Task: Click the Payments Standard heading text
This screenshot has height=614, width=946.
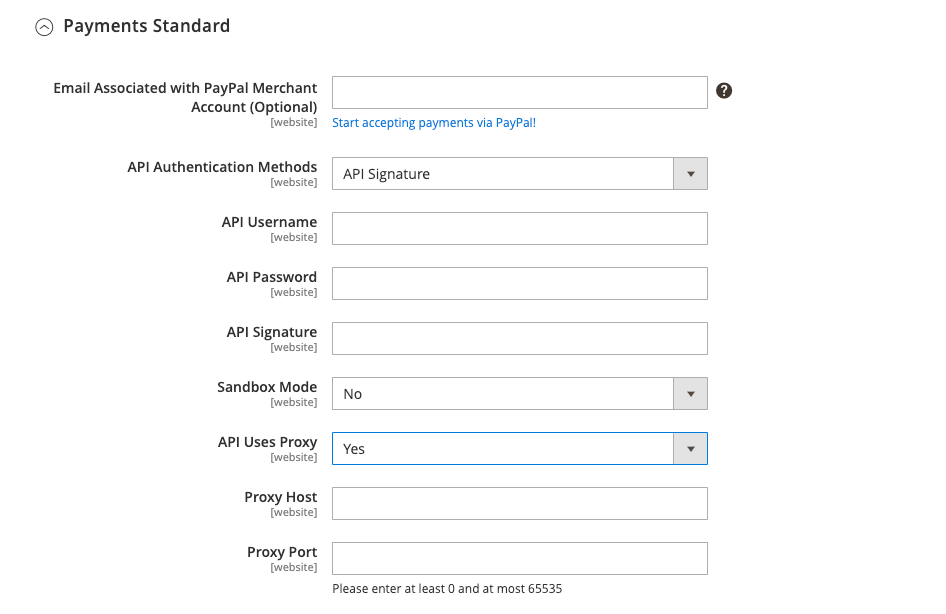Action: tap(146, 26)
